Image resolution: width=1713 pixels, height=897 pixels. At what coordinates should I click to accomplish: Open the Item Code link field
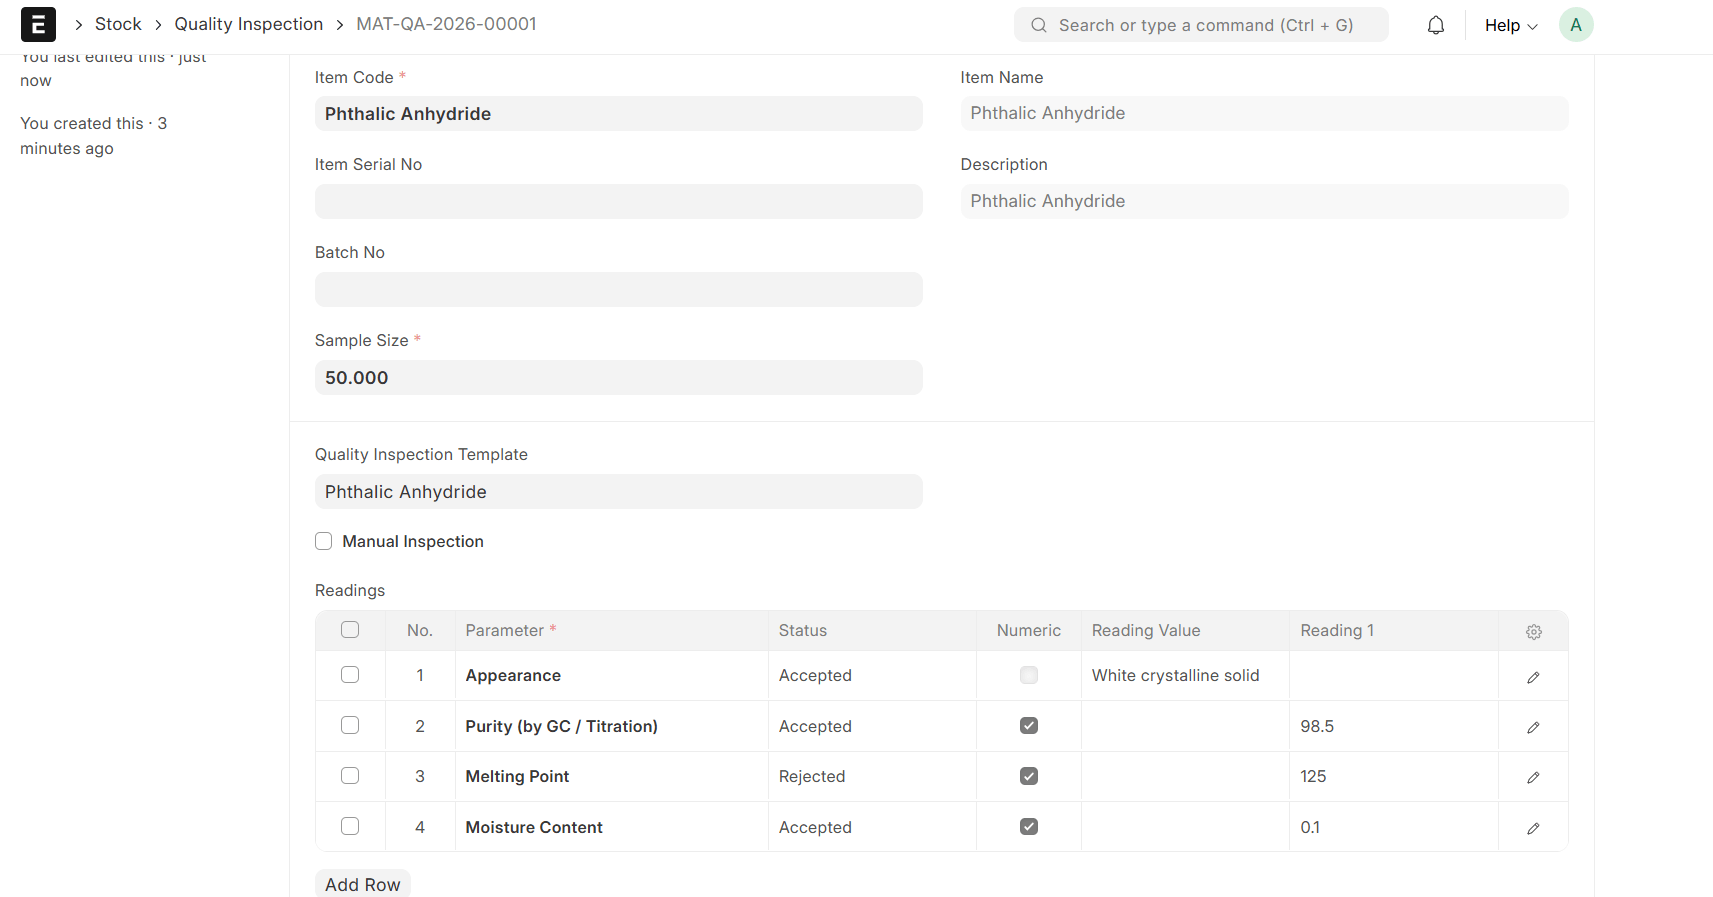618,114
